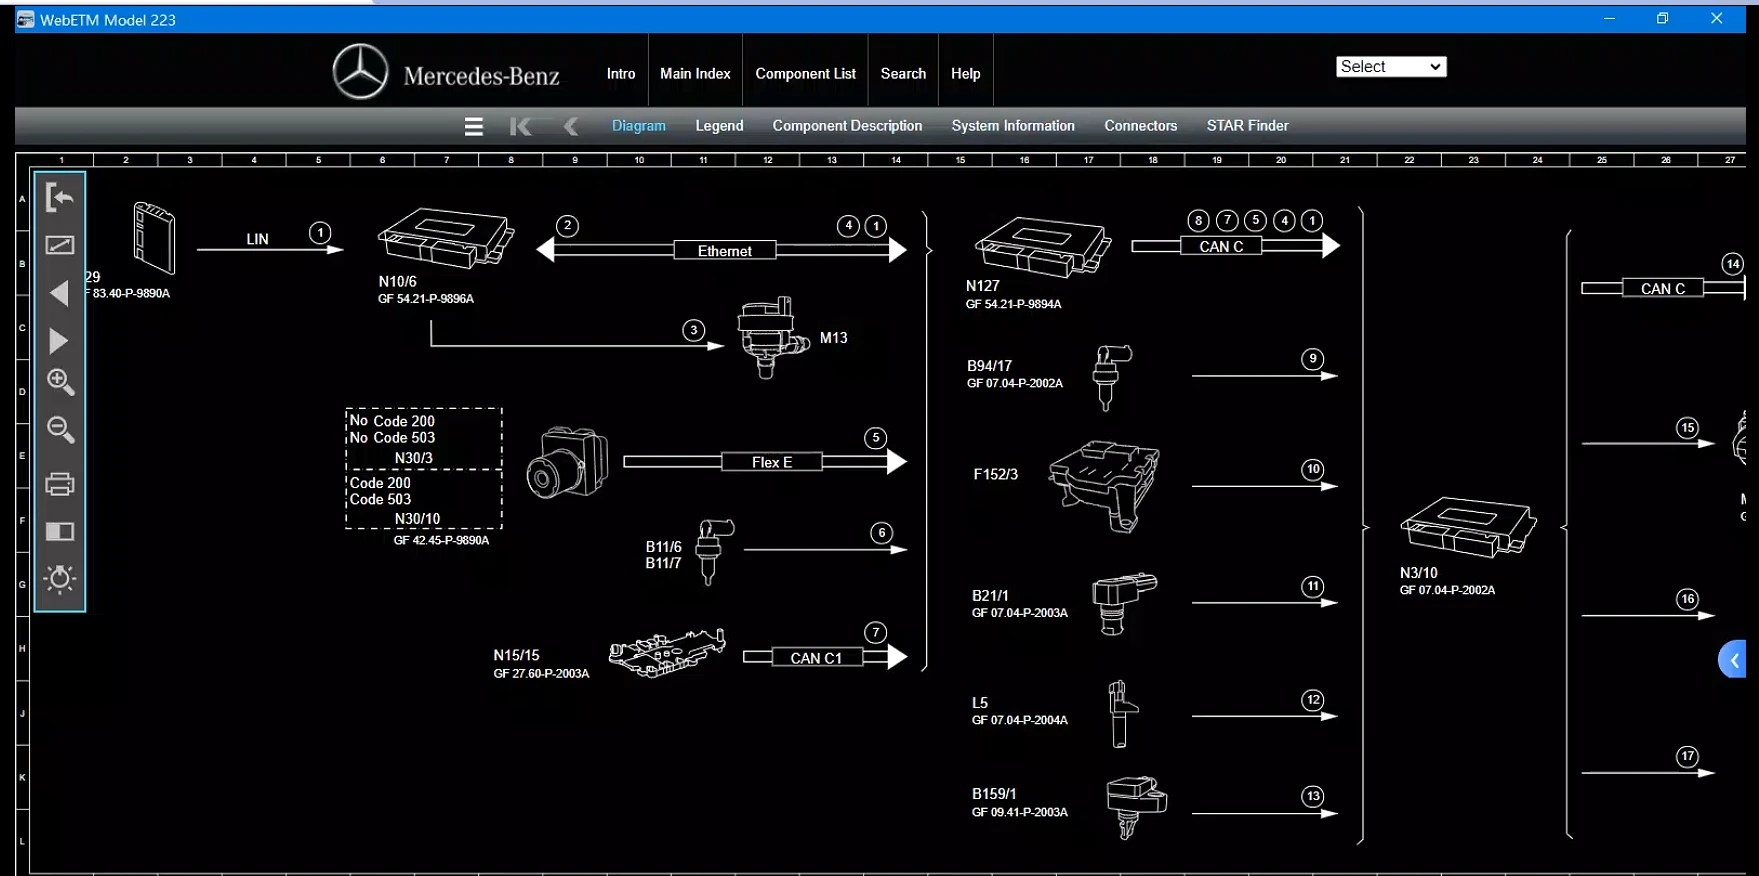Print the diagram using printer icon
The height and width of the screenshot is (876, 1759).
click(60, 484)
